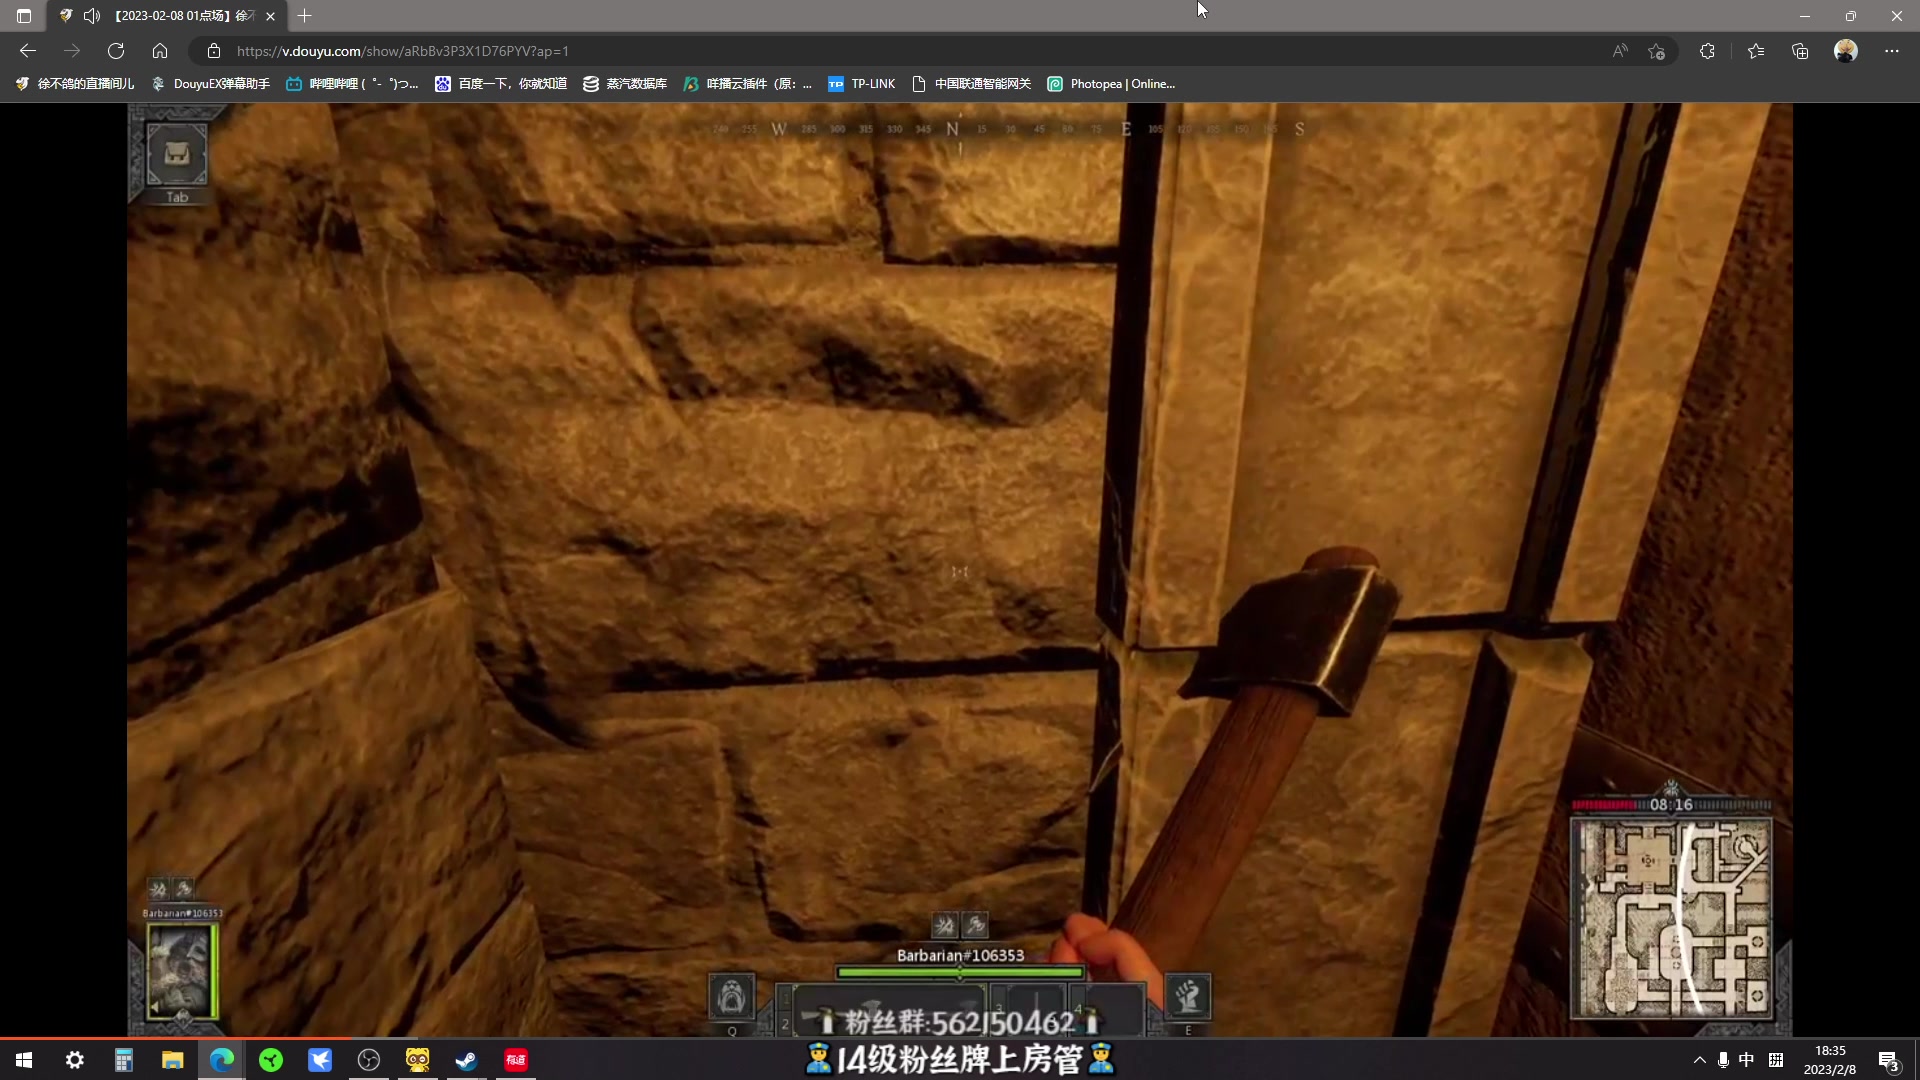This screenshot has width=1920, height=1080.
Task: Open the 中国联通智能网关 bookmark
Action: tap(971, 84)
